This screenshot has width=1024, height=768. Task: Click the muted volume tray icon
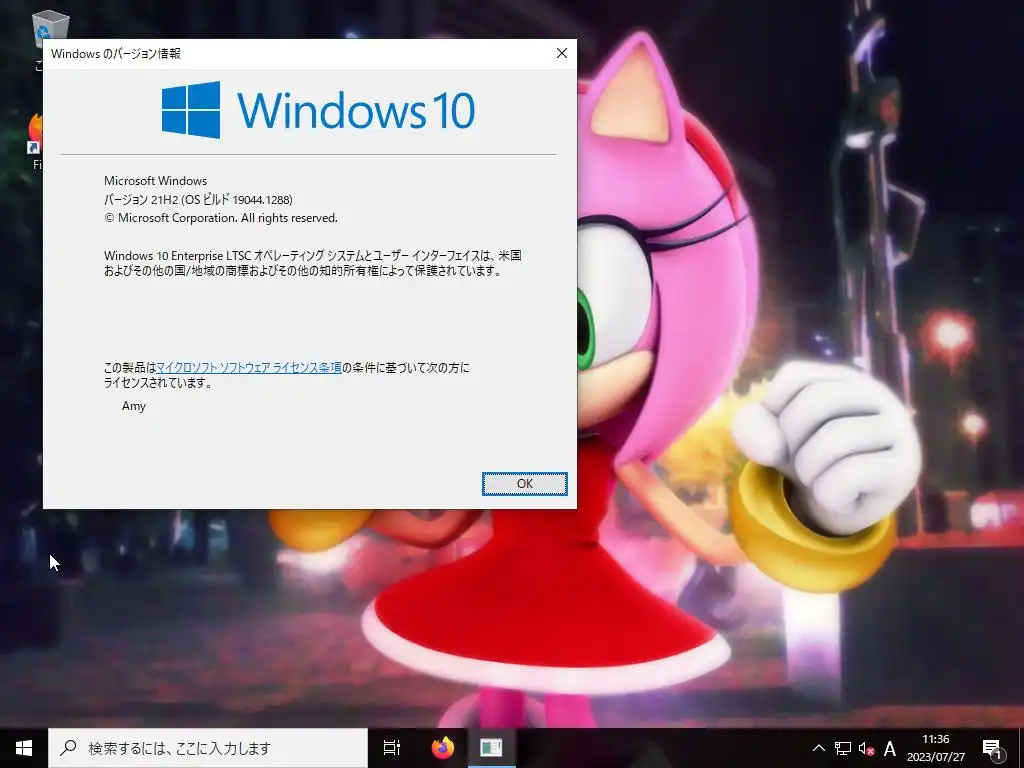point(866,748)
